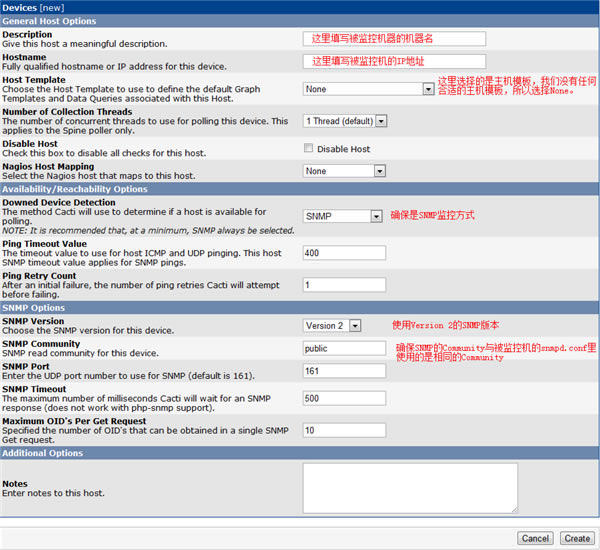
Task: Open the SNMP Version dropdown
Action: pyautogui.click(x=332, y=326)
